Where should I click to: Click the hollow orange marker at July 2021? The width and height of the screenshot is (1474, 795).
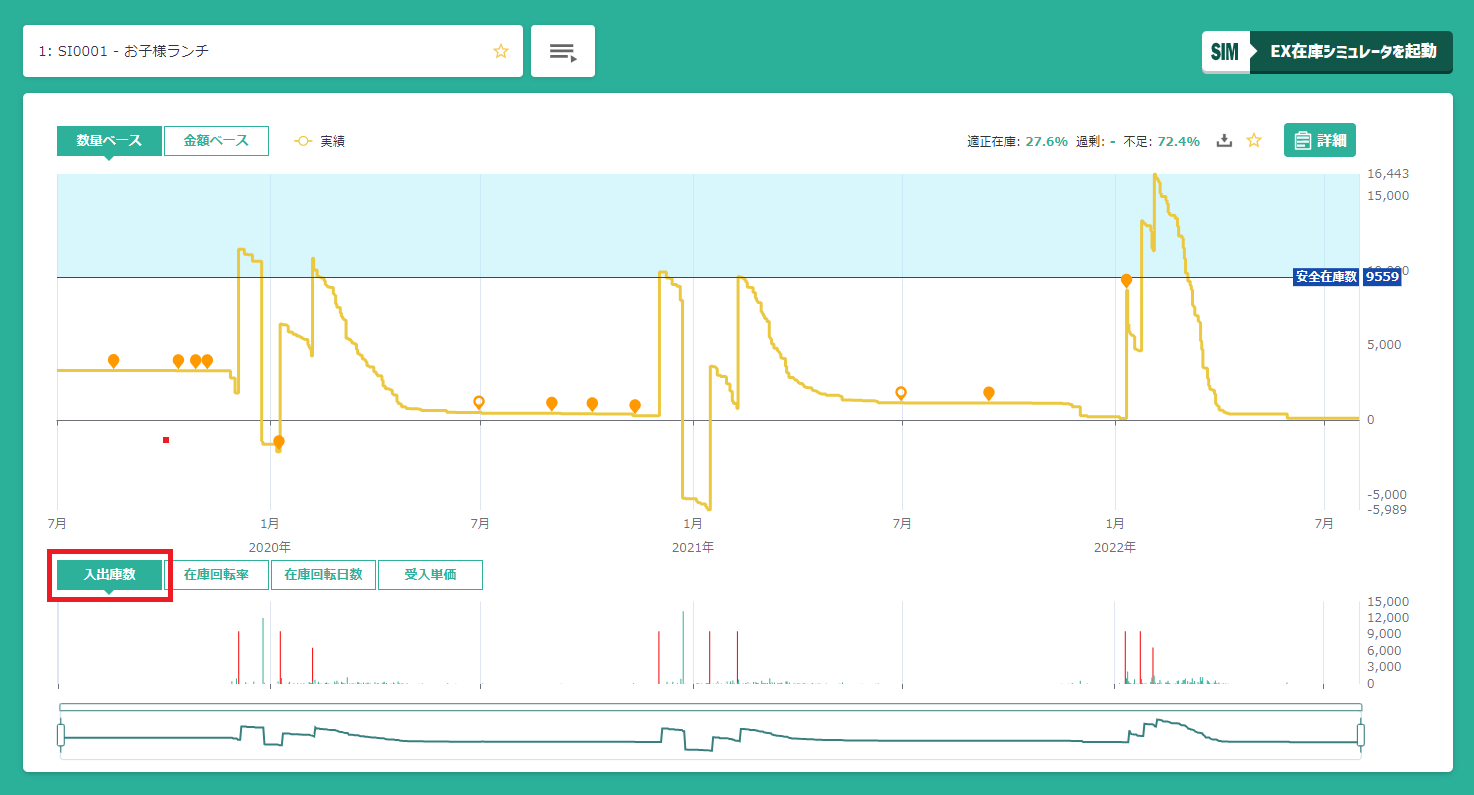901,393
